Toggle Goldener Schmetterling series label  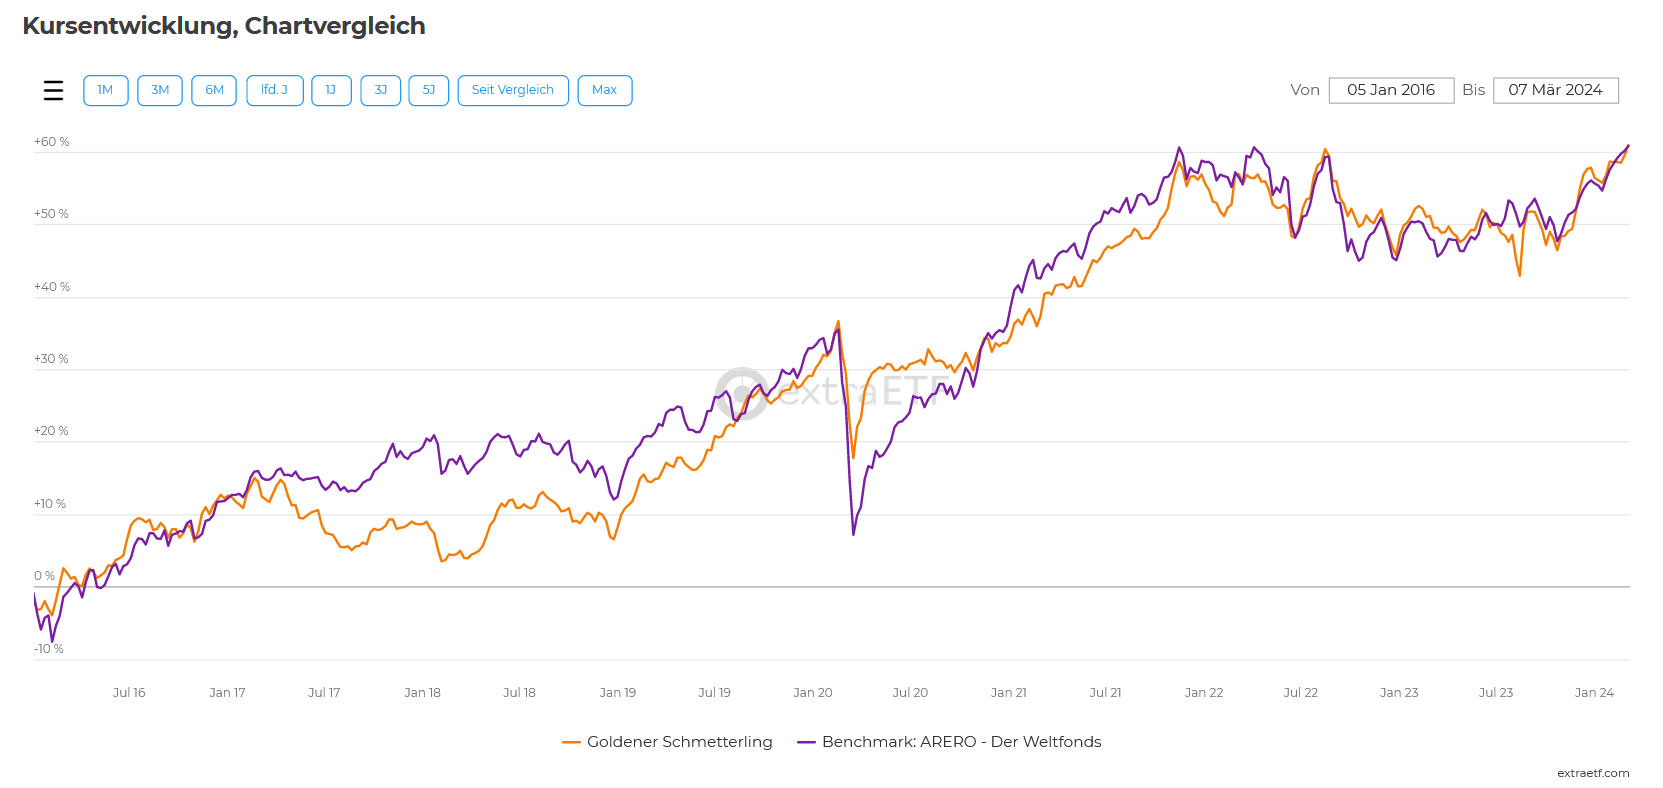click(679, 742)
